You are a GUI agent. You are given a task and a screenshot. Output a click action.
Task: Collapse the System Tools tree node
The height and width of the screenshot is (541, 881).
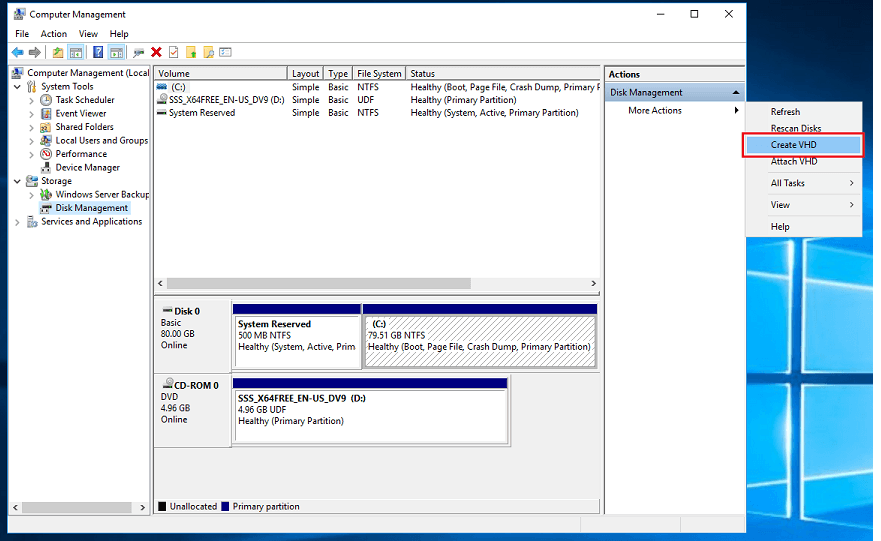(18, 87)
